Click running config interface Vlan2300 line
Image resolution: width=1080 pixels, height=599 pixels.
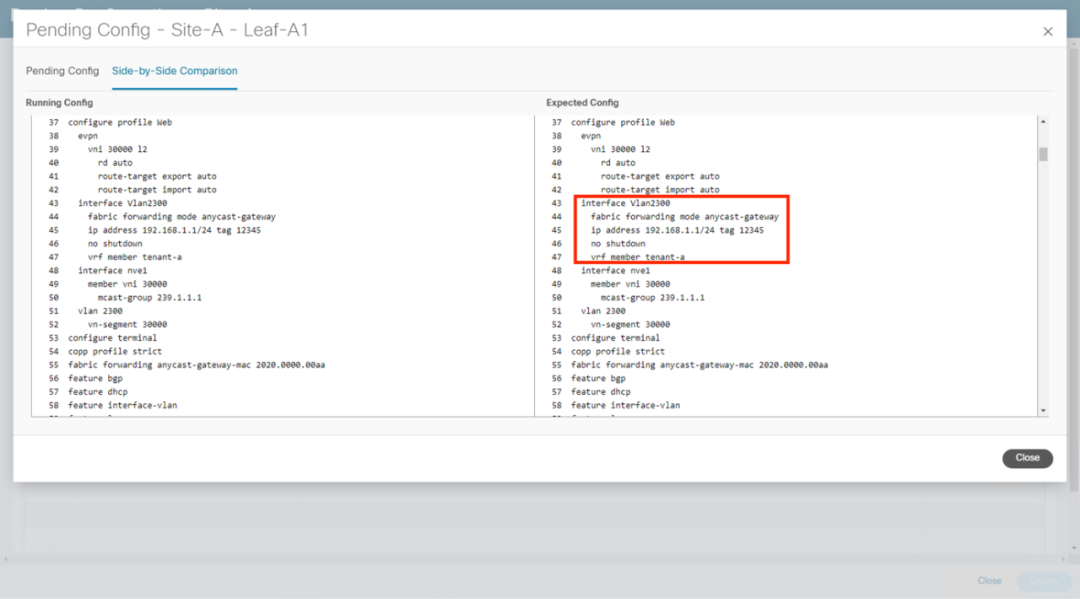tap(122, 203)
